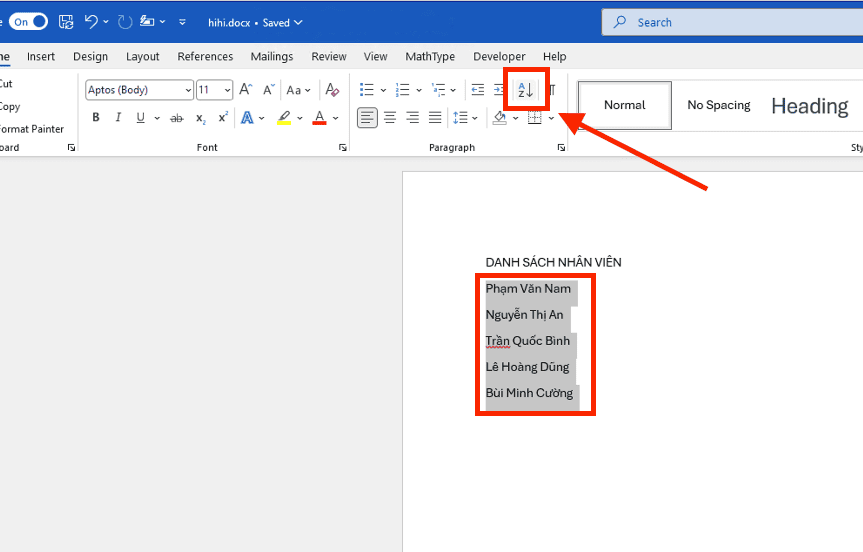863x552 pixels.
Task: Open the Mailings tab
Action: [x=272, y=57]
